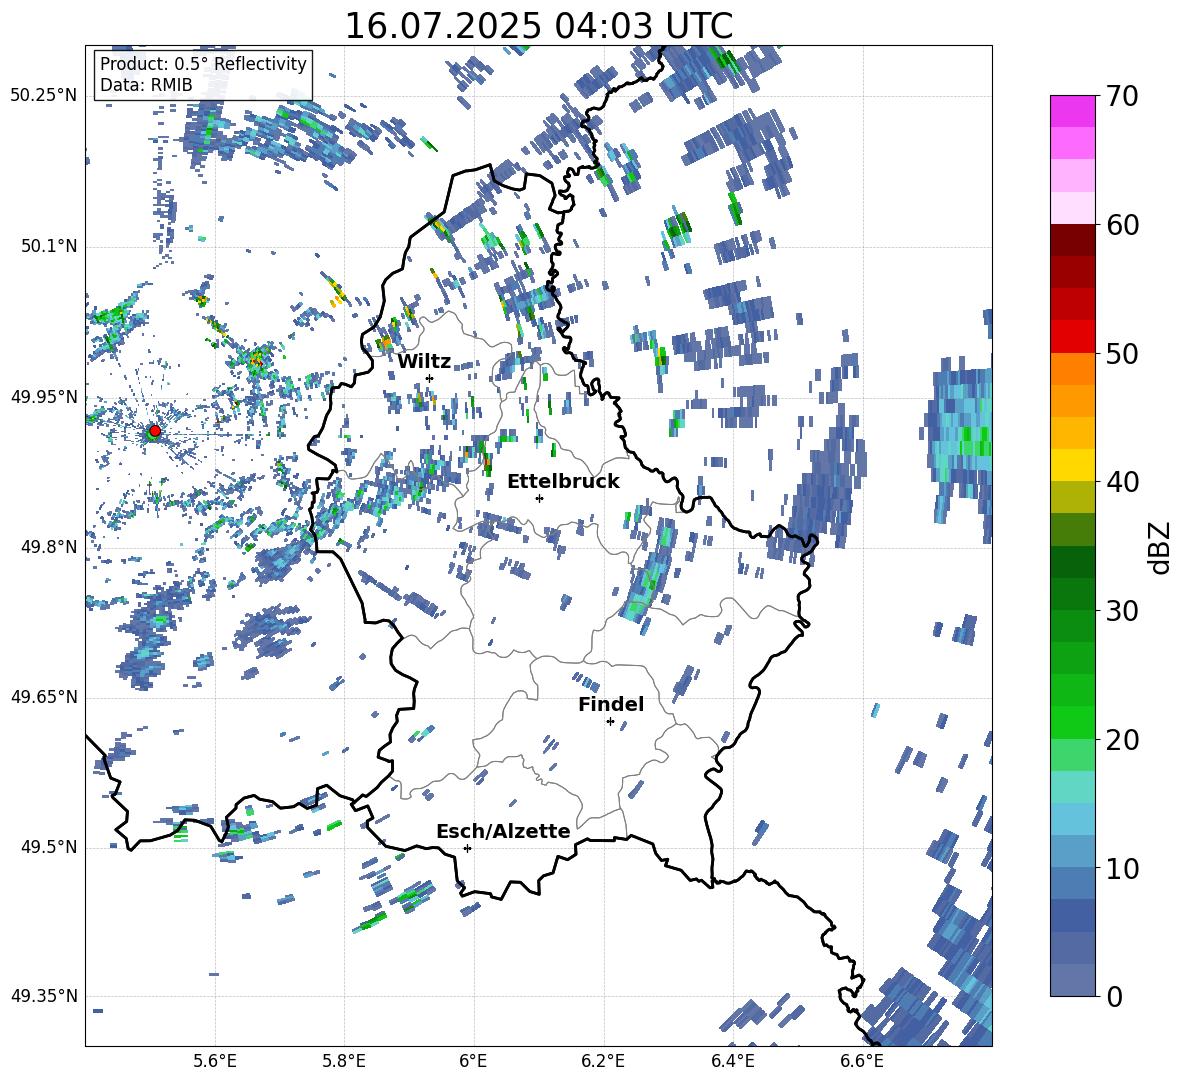This screenshot has width=1184, height=1081.
Task: Click the 6°E longitude label
Action: tap(473, 1061)
